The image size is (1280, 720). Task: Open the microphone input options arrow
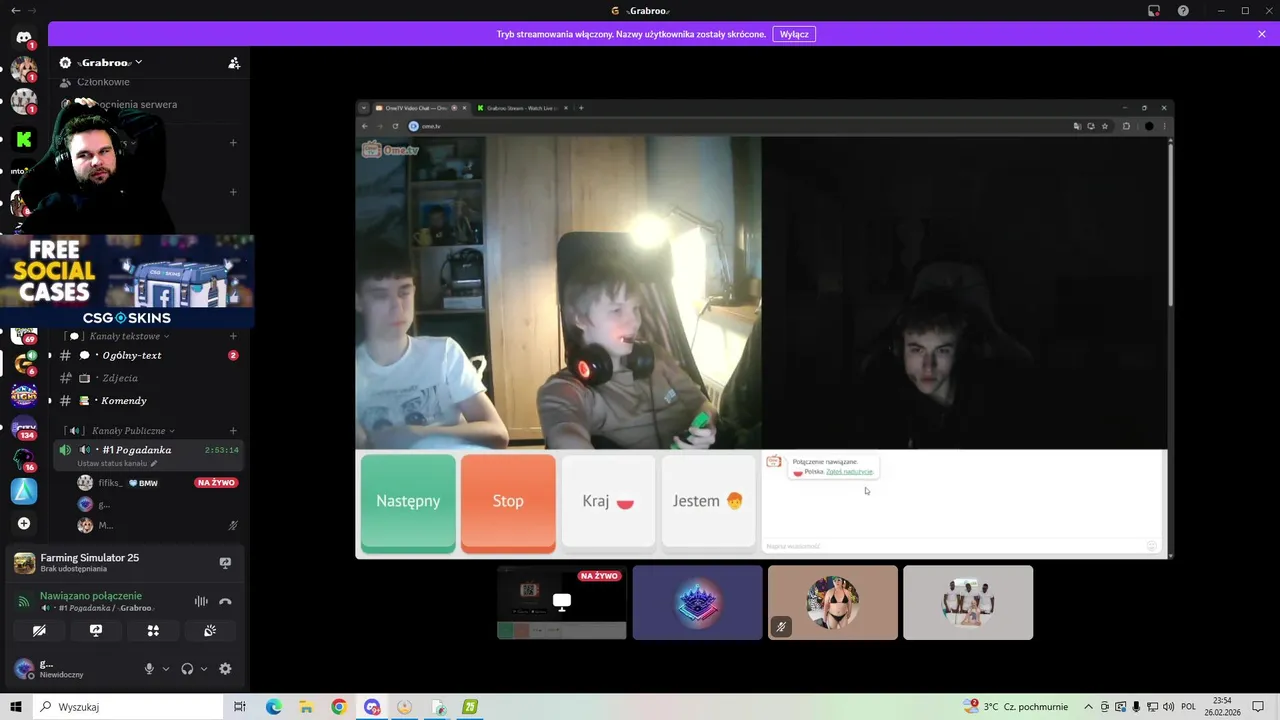(x=166, y=669)
